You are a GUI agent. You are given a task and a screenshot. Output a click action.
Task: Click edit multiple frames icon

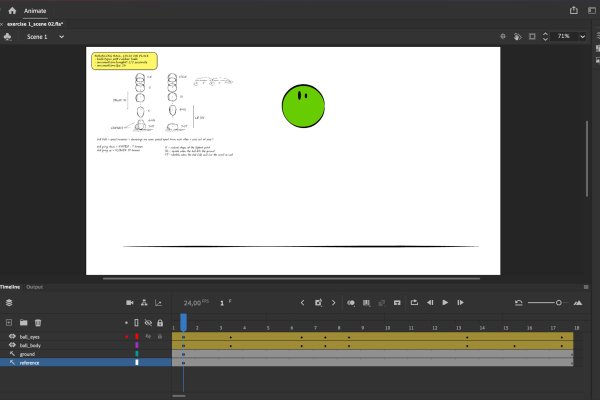point(366,303)
